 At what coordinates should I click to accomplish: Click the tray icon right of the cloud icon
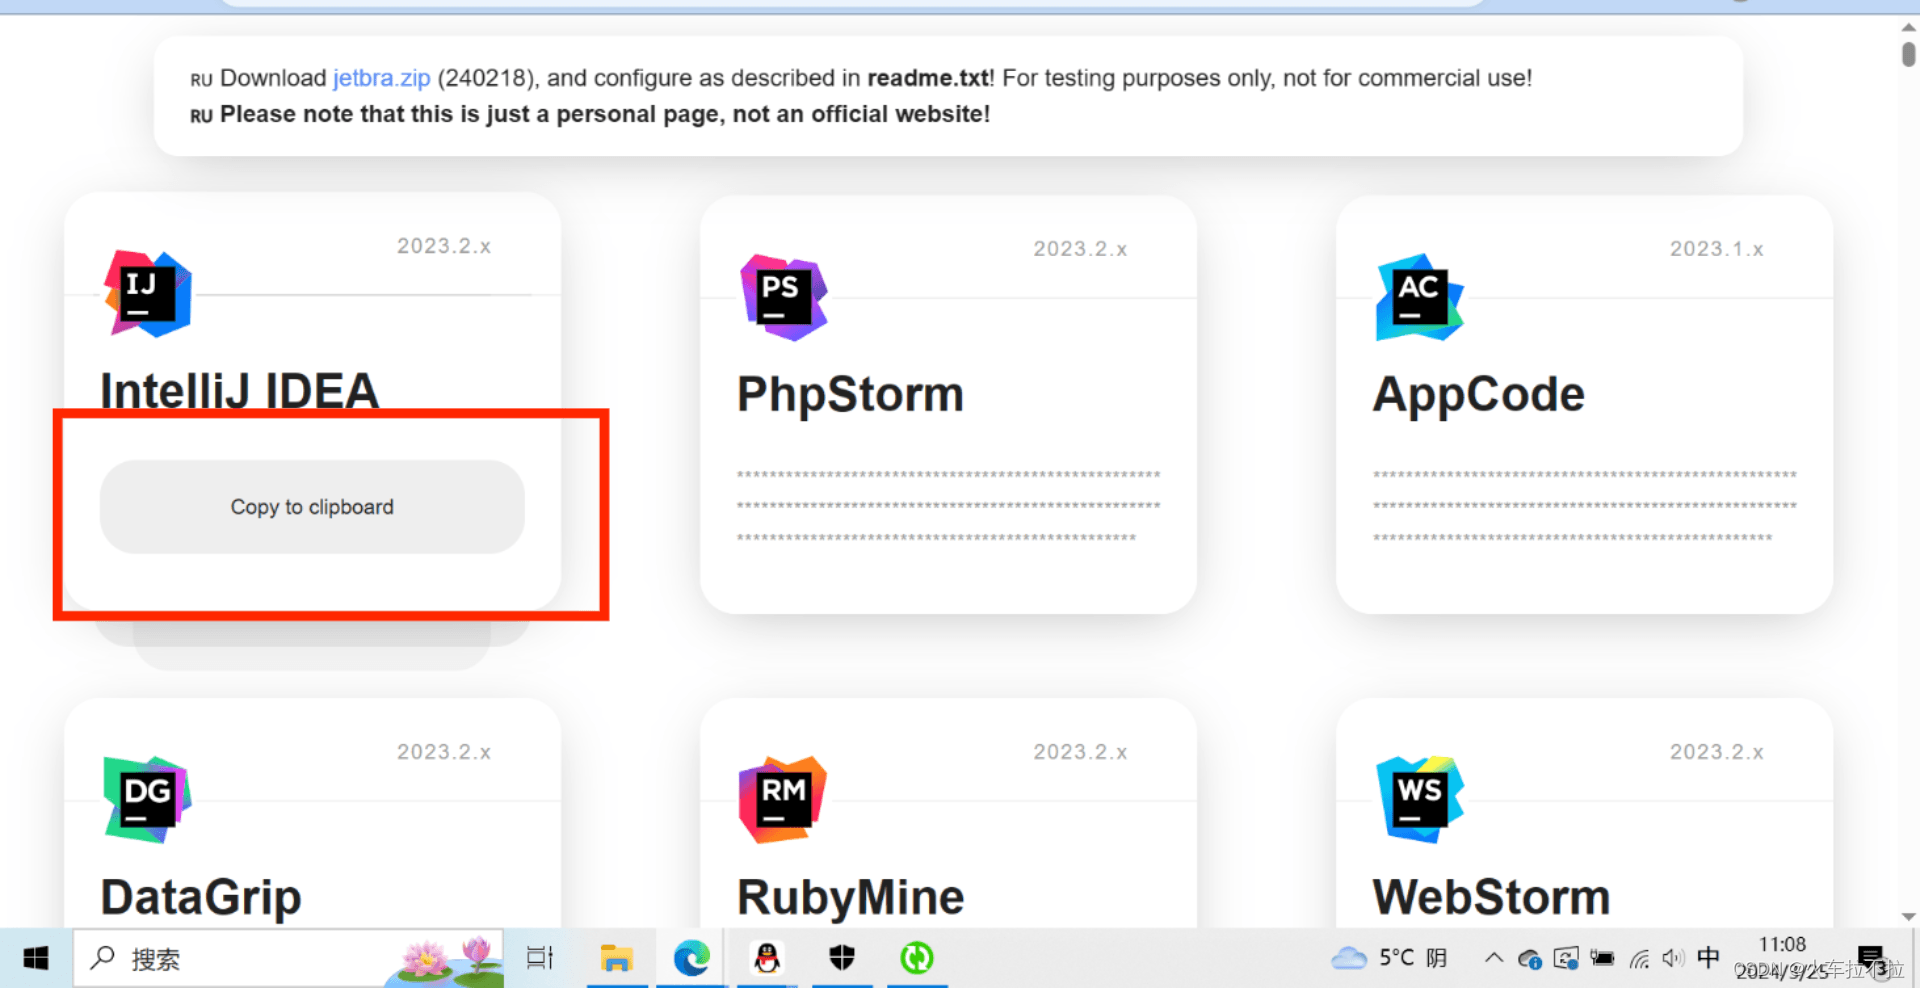pyautogui.click(x=1566, y=959)
